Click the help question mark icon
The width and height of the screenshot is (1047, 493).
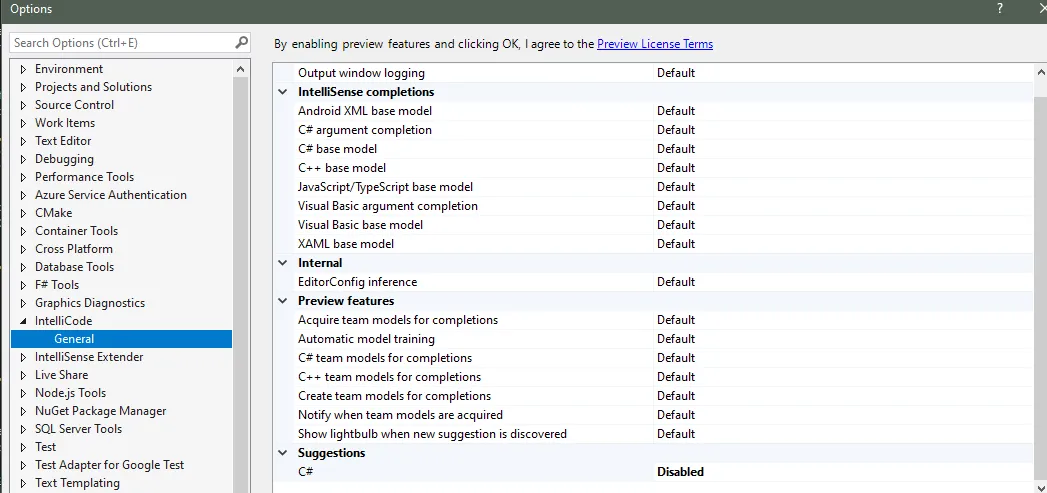(999, 9)
